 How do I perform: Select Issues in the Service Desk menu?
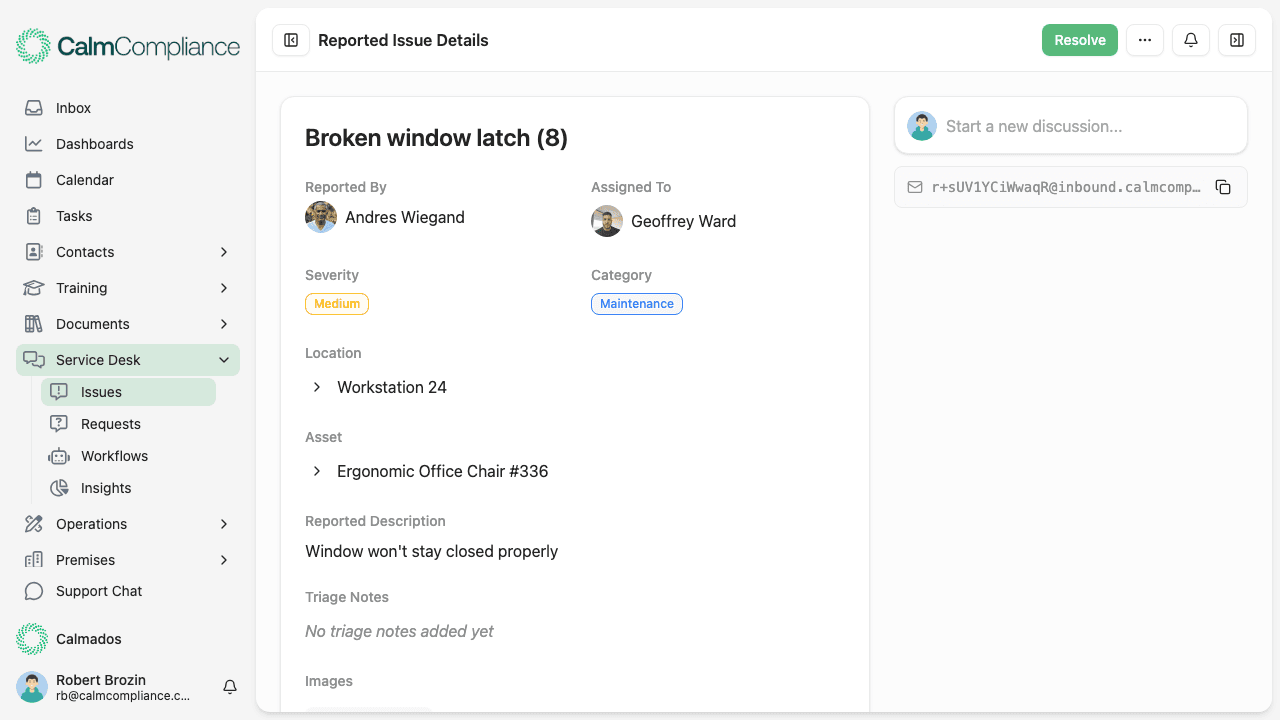point(102,391)
